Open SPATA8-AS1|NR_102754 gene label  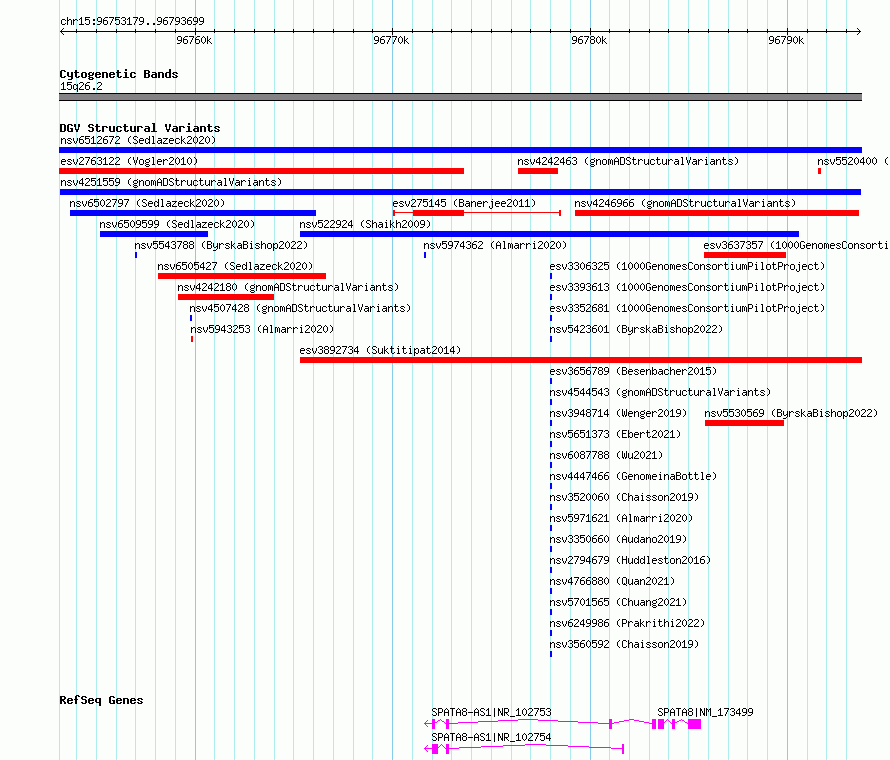pyautogui.click(x=492, y=737)
